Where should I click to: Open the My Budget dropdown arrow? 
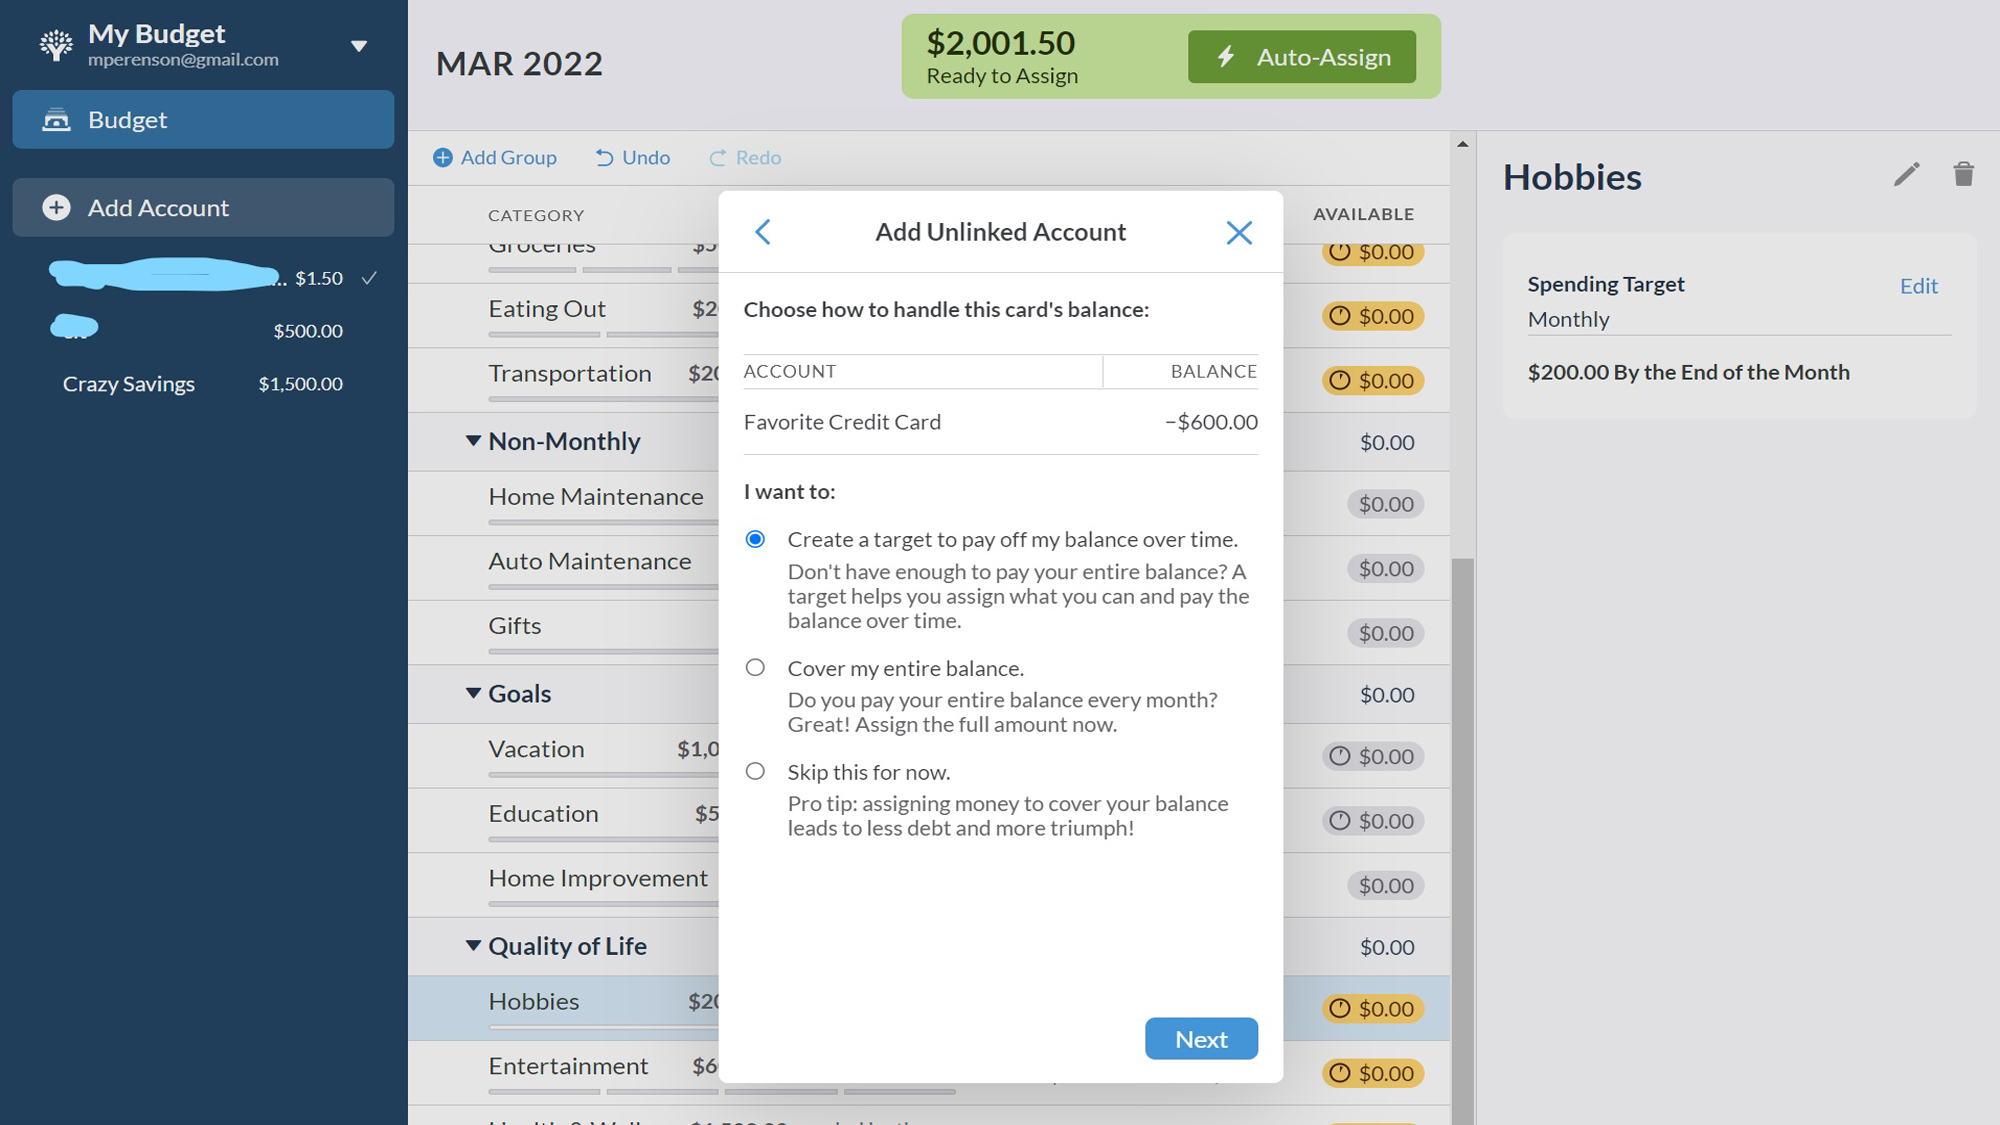point(359,46)
